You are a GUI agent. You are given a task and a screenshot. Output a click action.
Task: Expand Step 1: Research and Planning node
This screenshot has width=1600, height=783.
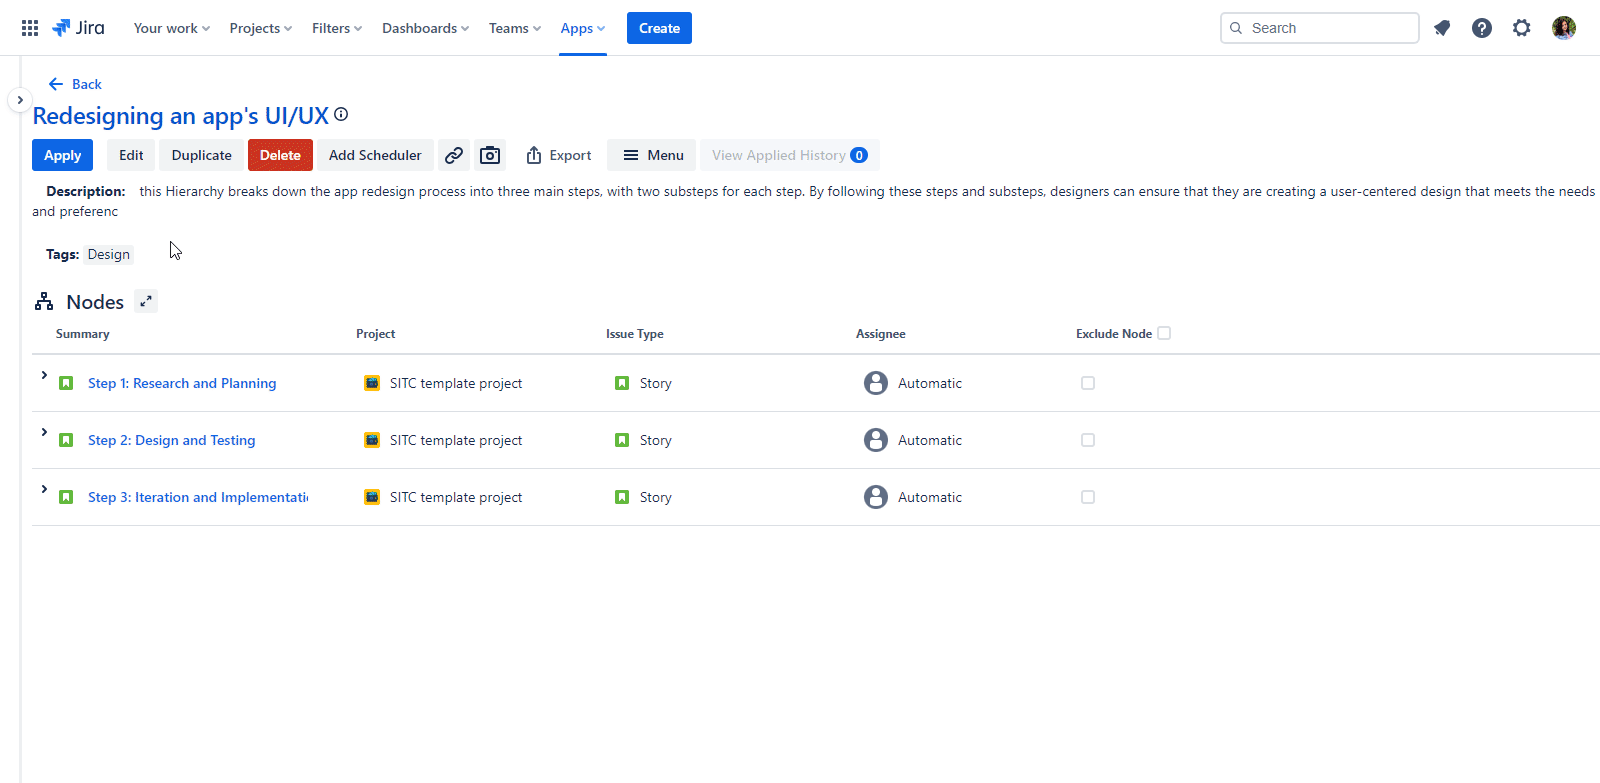pos(44,375)
